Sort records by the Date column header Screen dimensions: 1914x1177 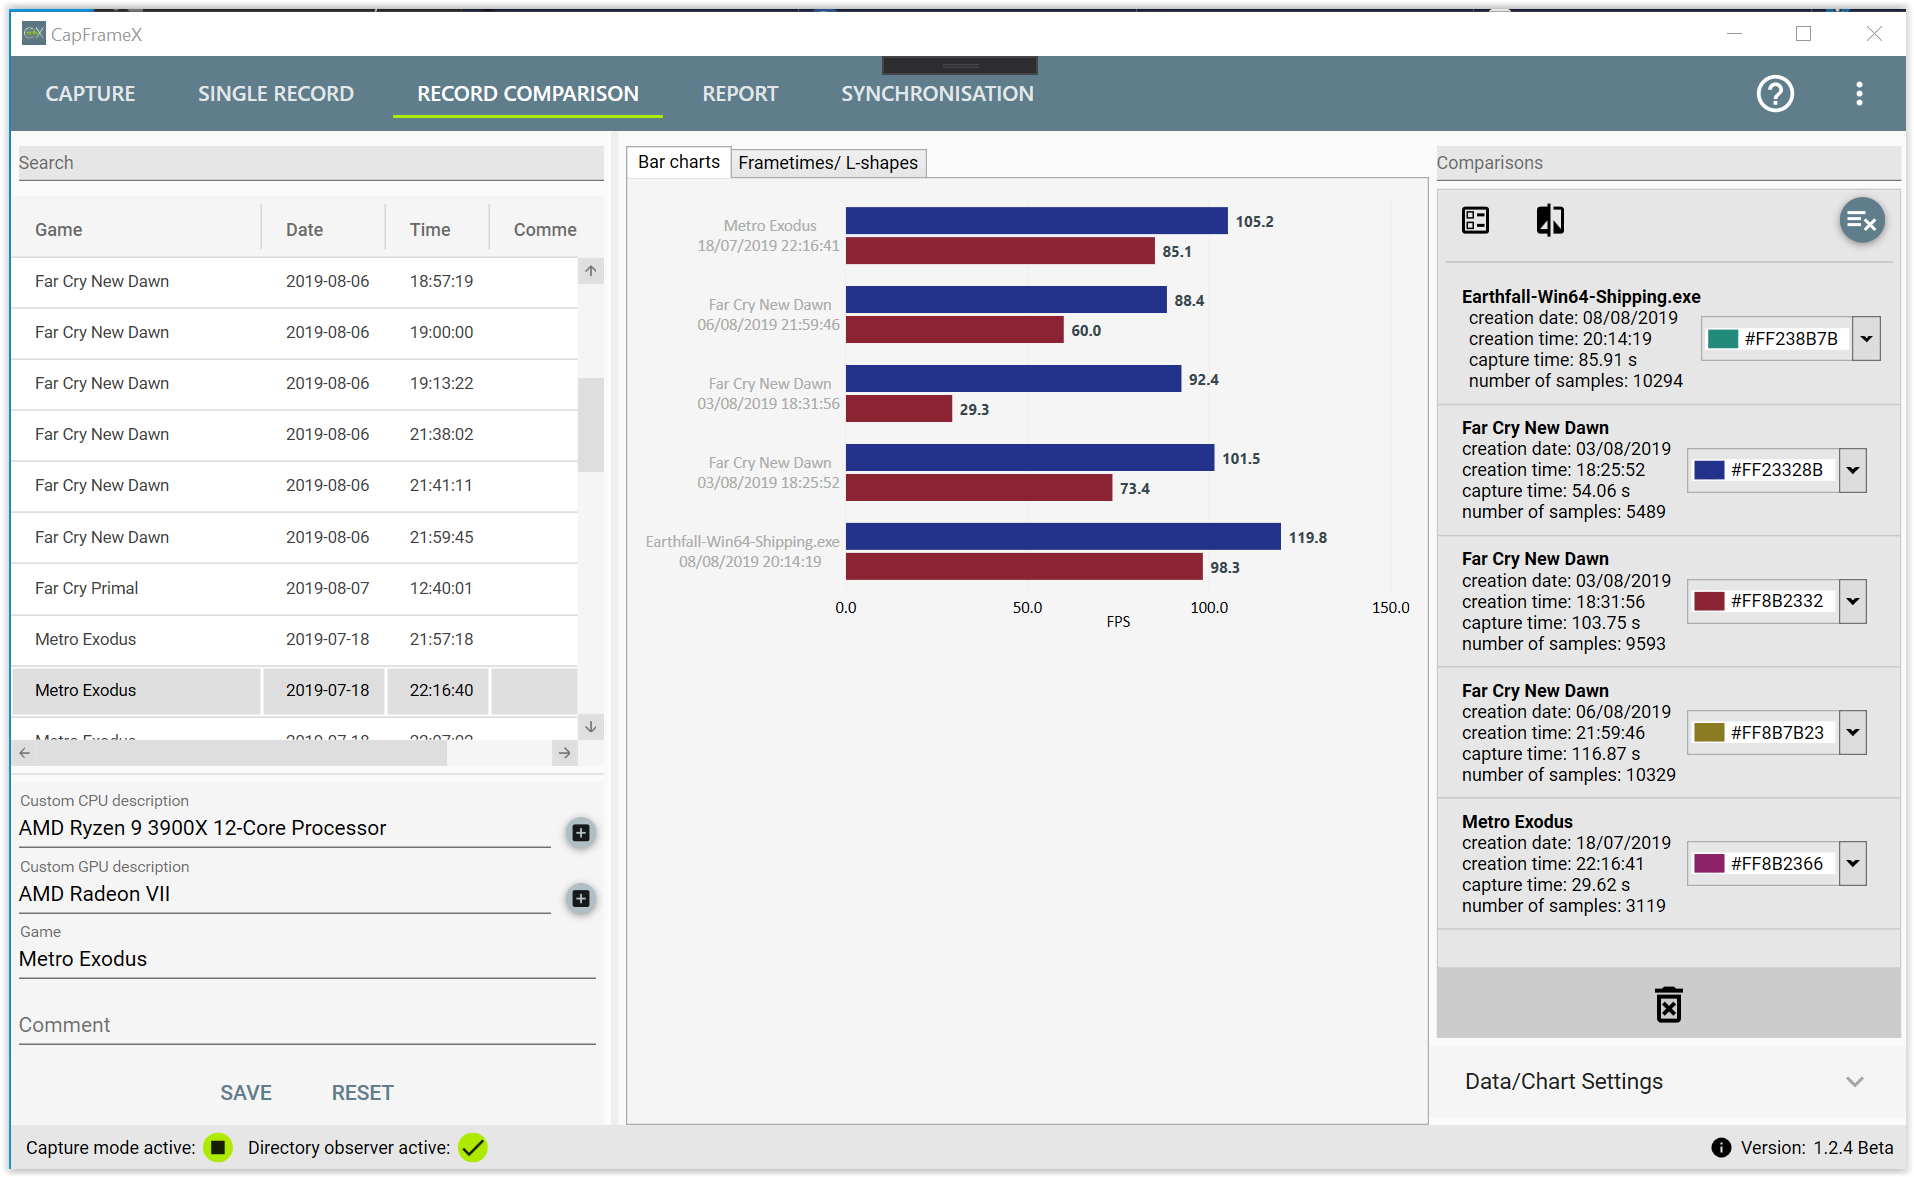point(324,230)
